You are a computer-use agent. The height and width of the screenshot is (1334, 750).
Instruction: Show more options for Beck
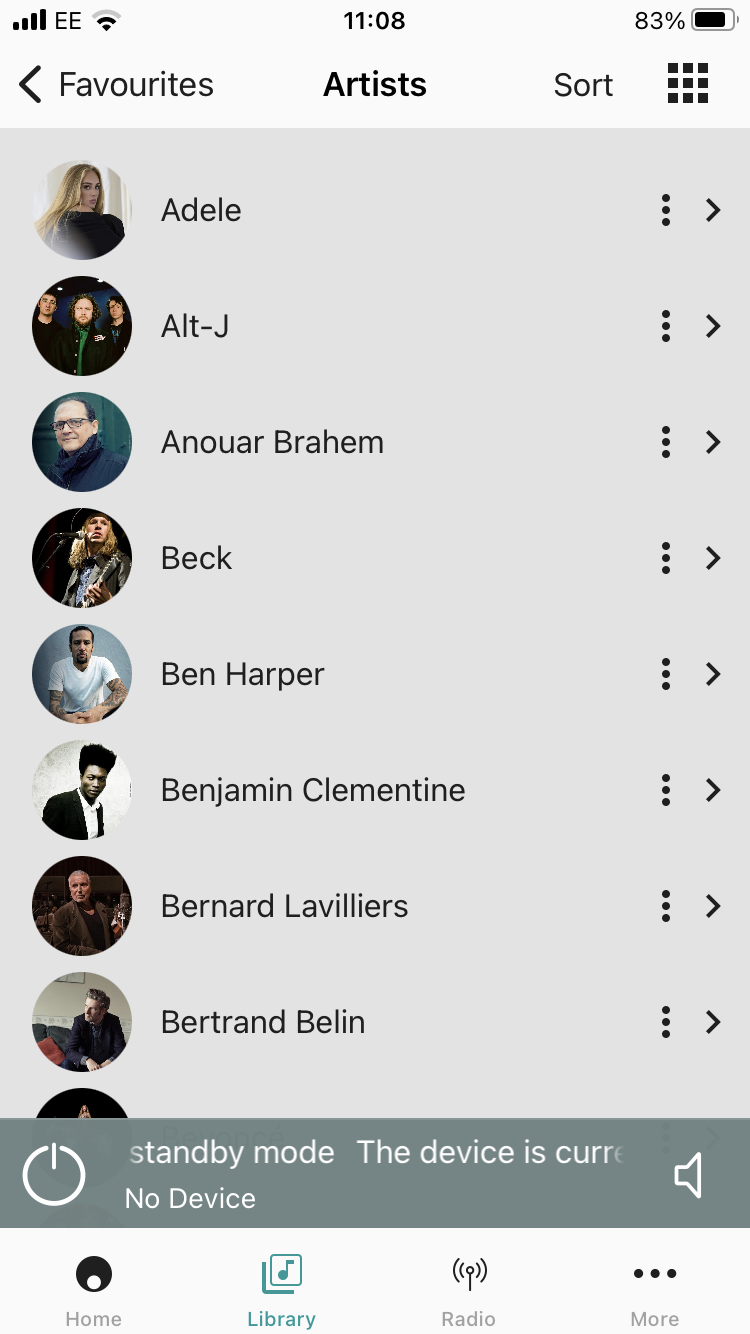[x=666, y=558]
